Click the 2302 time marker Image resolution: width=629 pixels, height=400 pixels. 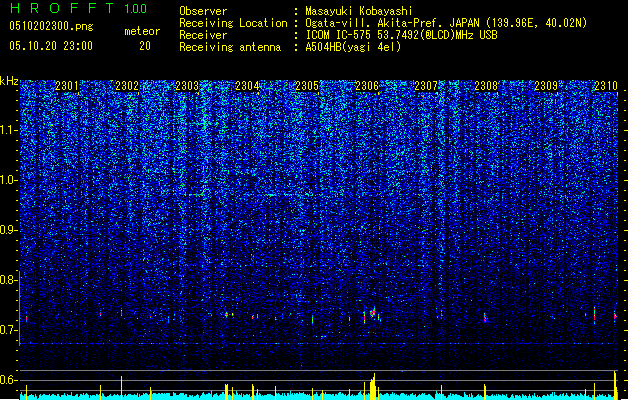pos(127,86)
